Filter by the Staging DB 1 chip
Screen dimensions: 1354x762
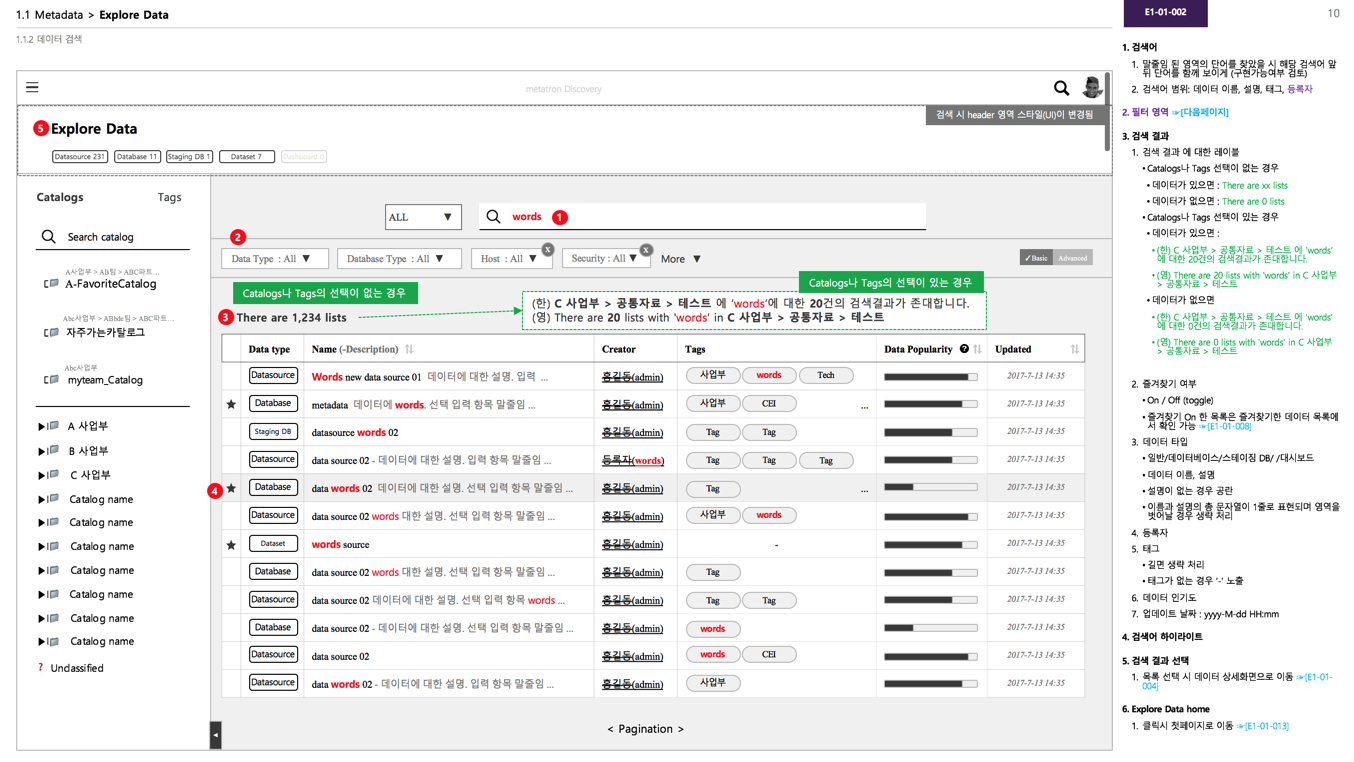[x=189, y=157]
